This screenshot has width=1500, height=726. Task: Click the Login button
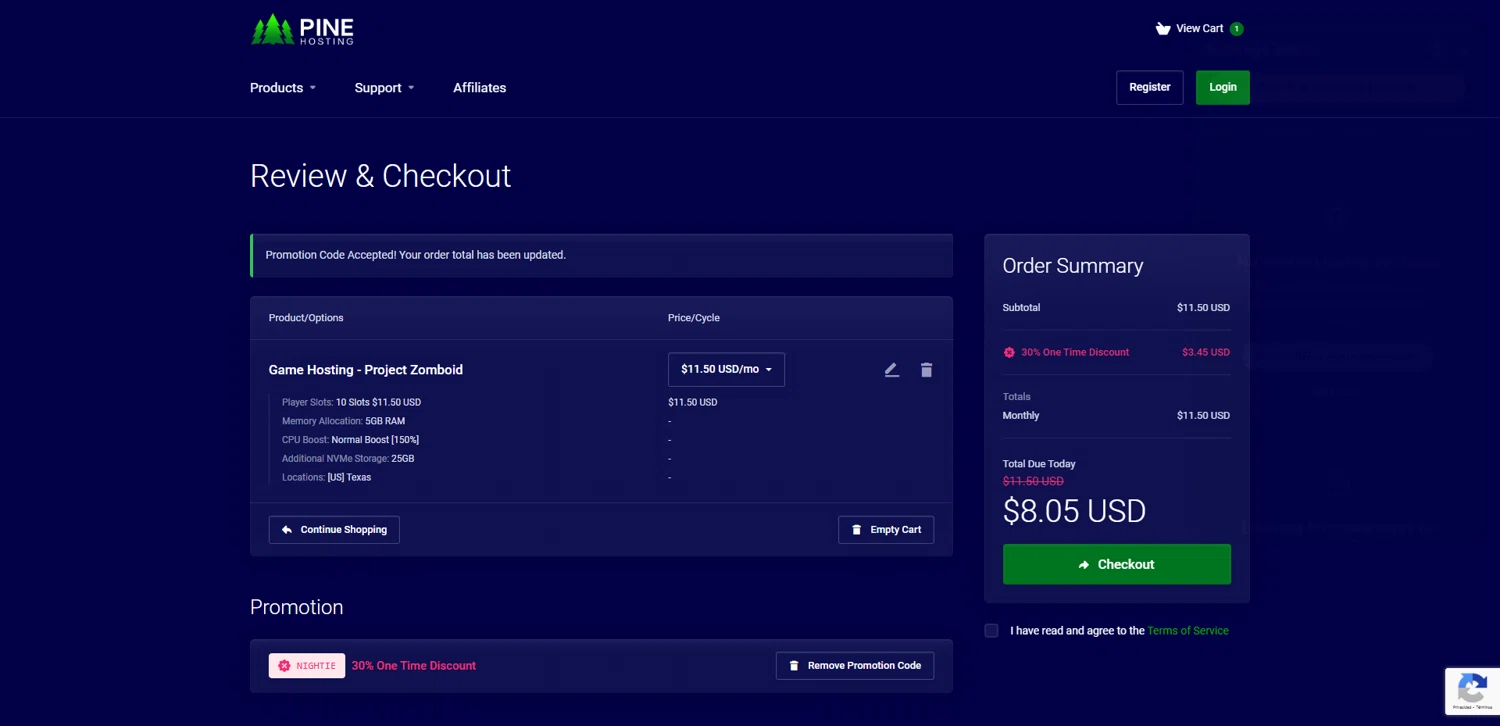click(1222, 87)
